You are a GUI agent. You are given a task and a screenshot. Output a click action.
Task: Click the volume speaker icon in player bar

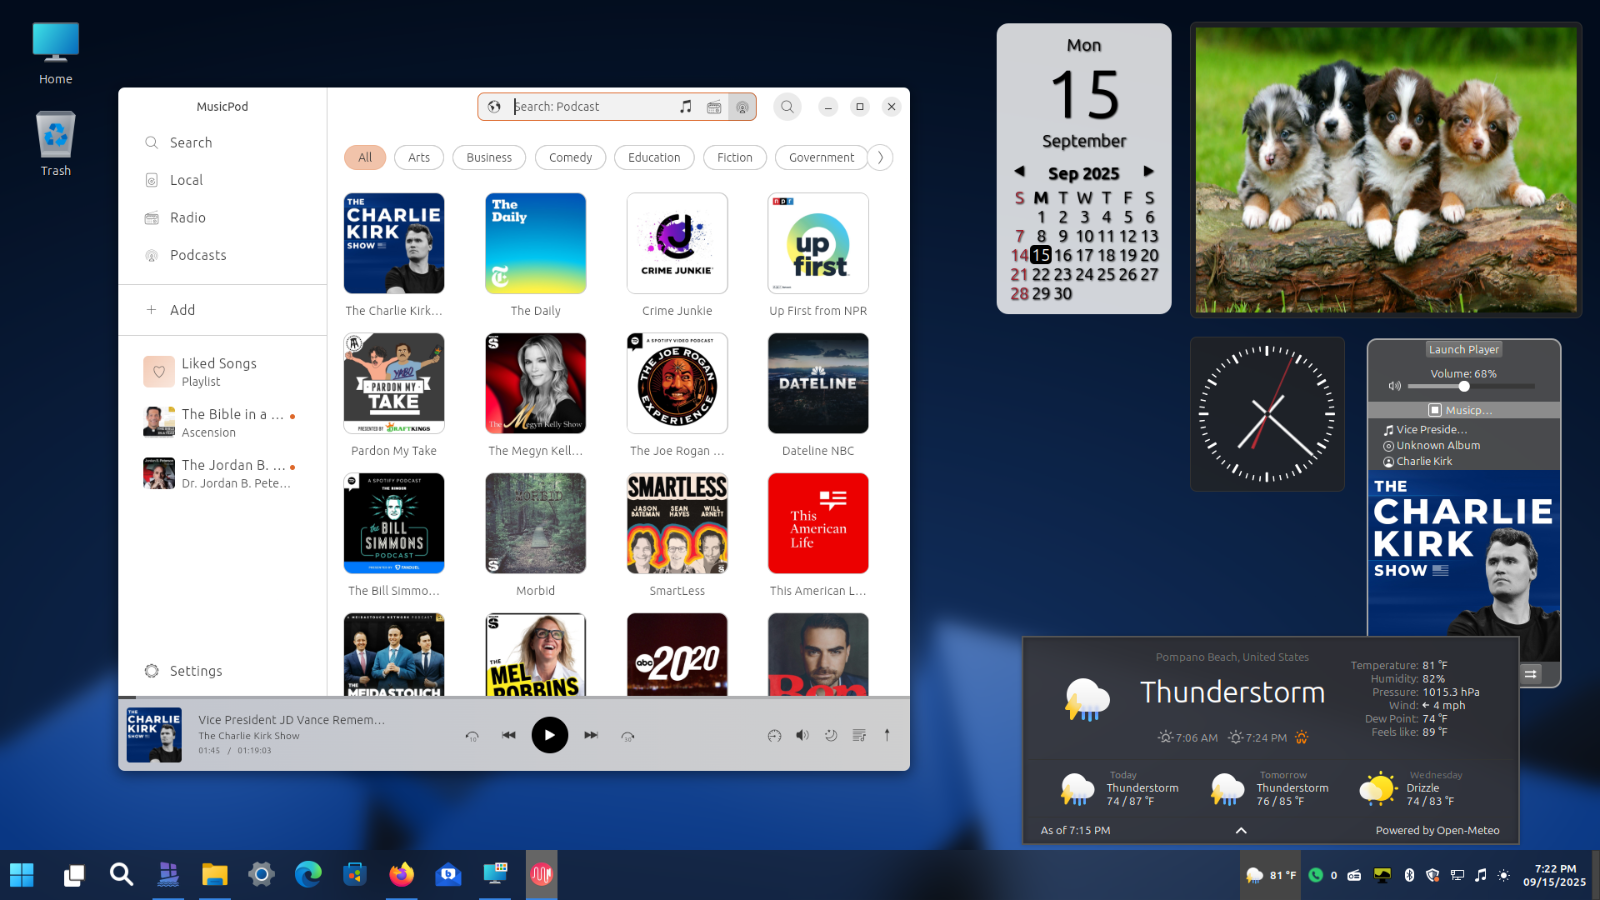[x=802, y=736]
